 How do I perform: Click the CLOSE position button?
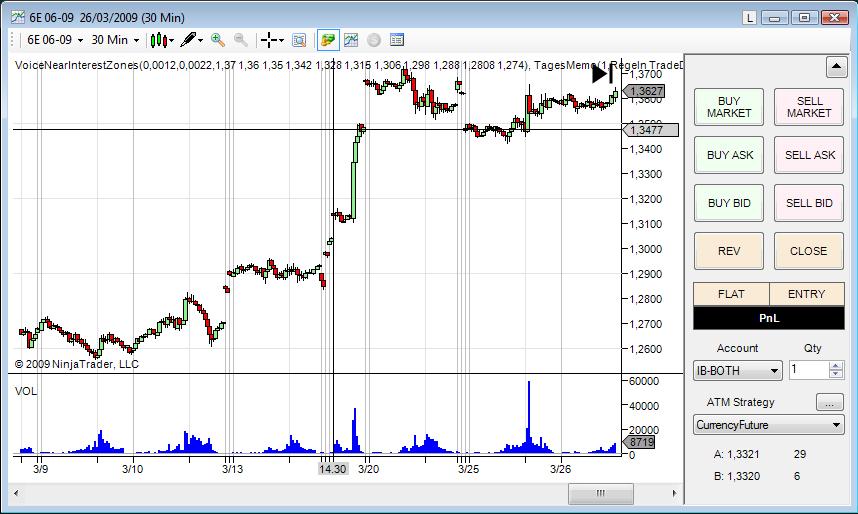point(809,251)
